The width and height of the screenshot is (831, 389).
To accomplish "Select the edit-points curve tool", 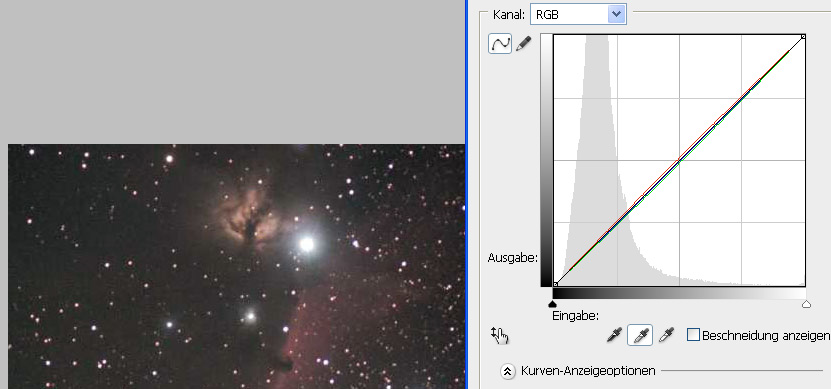I will pos(500,43).
